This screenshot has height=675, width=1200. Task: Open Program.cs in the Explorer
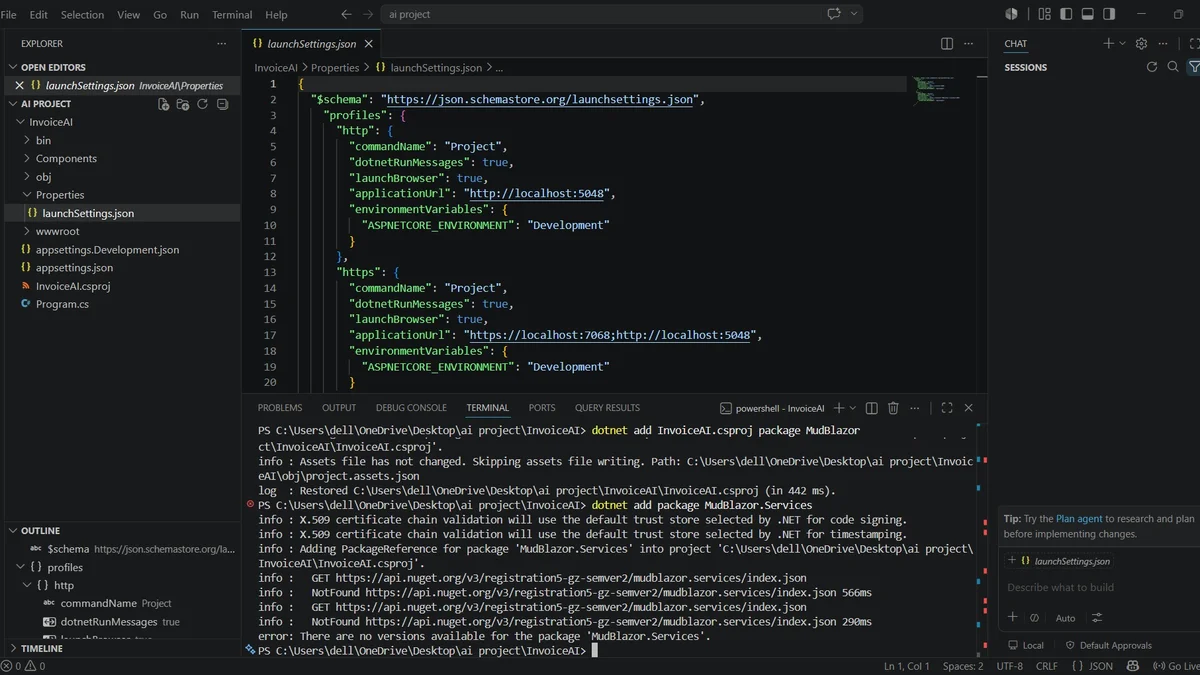click(62, 304)
